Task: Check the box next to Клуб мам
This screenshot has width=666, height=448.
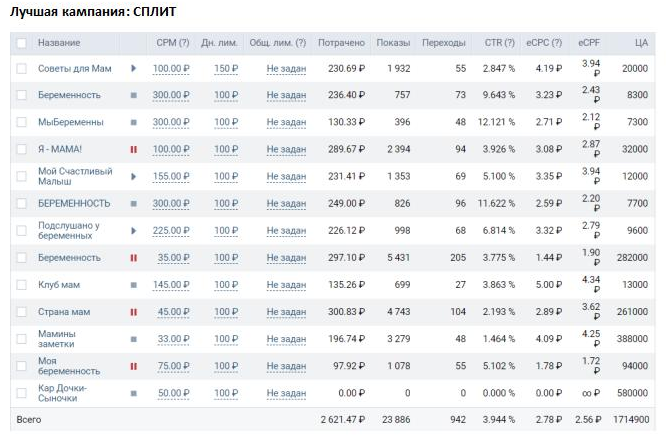Action: tap(22, 285)
